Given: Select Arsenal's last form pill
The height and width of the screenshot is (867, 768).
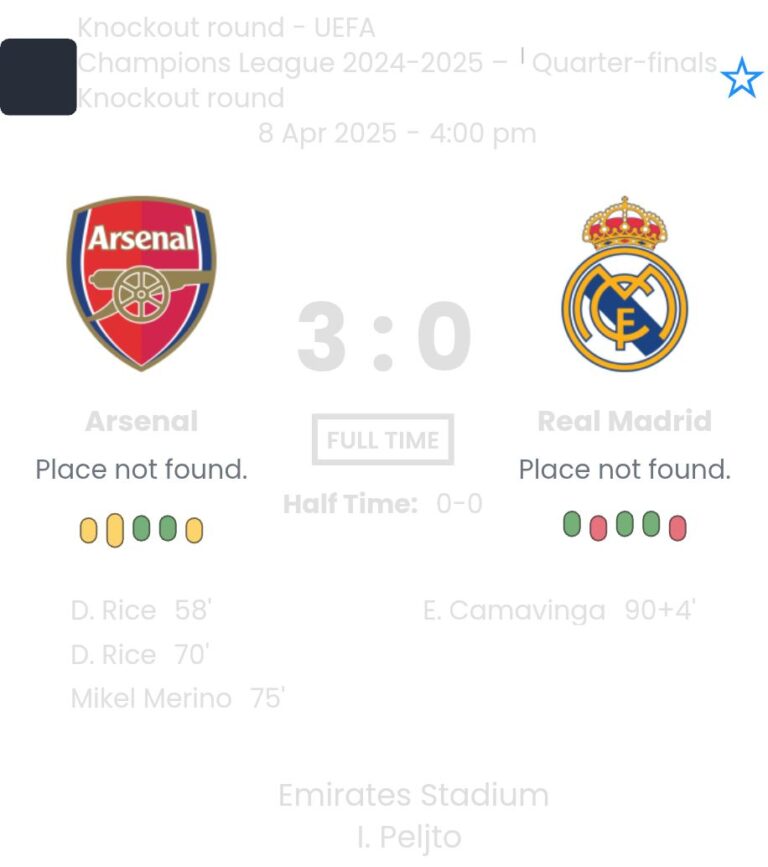Looking at the screenshot, I should pyautogui.click(x=194, y=530).
